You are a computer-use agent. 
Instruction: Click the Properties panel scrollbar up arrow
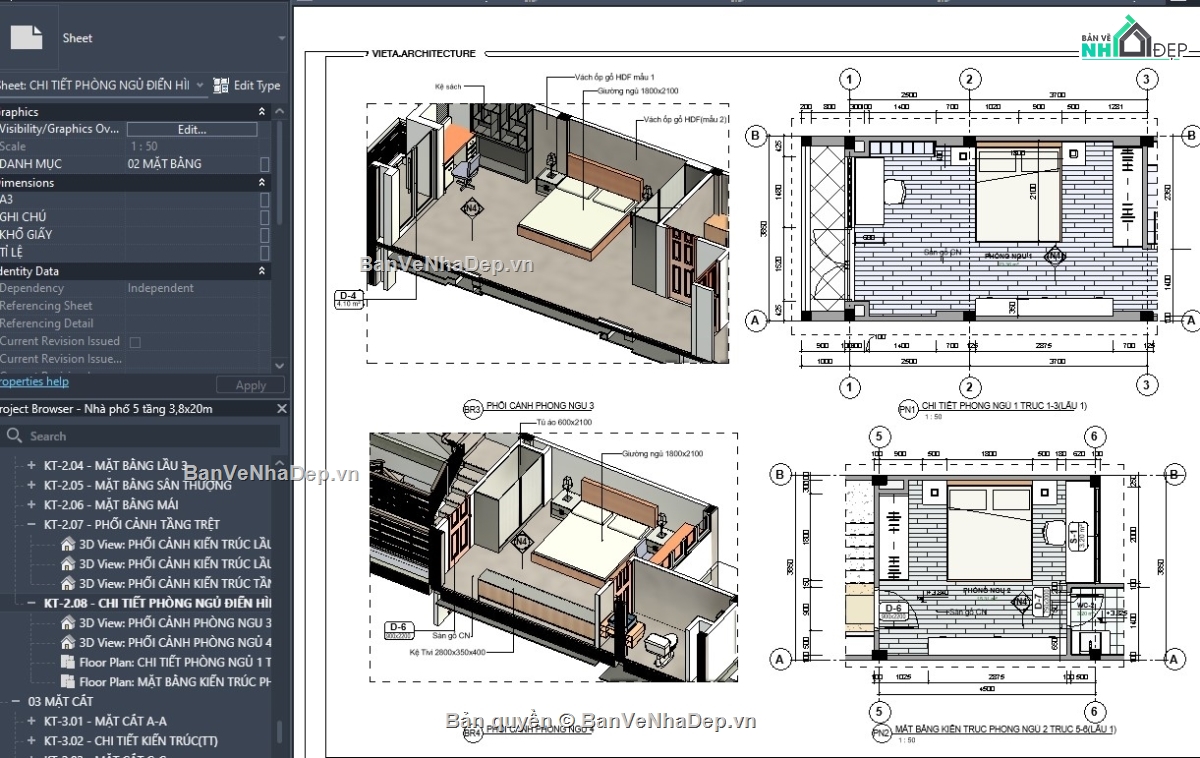pyautogui.click(x=280, y=112)
